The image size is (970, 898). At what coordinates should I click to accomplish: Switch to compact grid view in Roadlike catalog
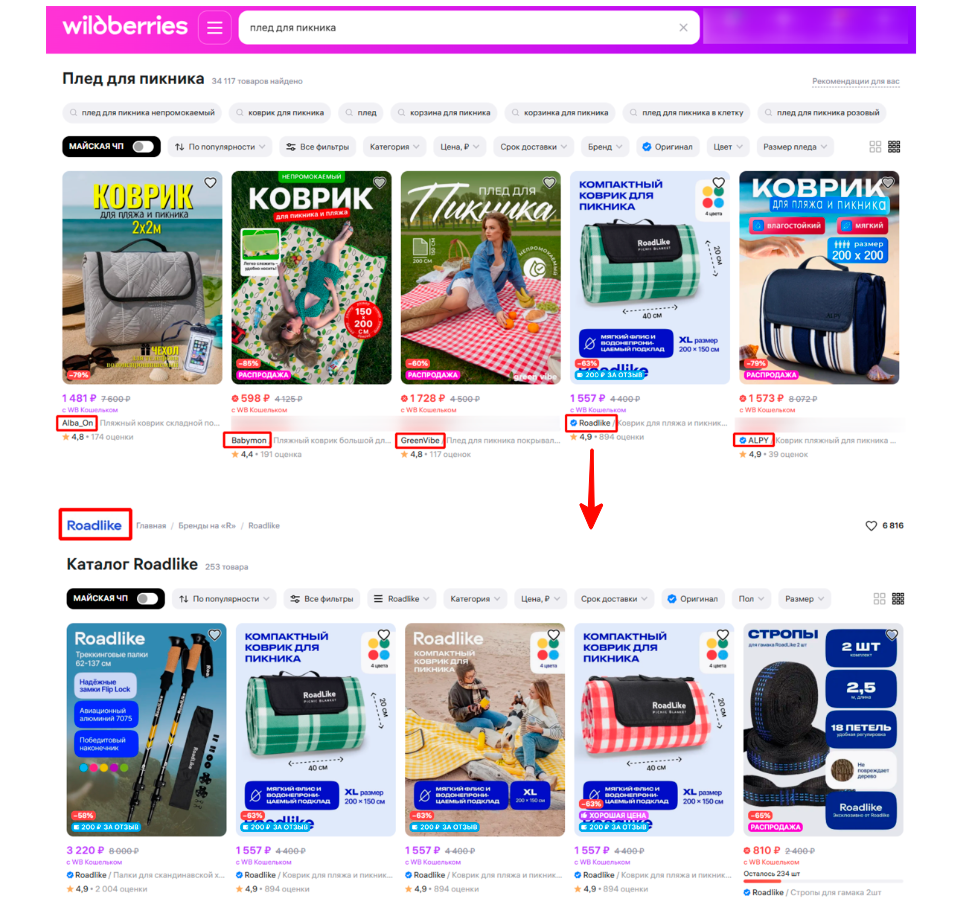(898, 599)
